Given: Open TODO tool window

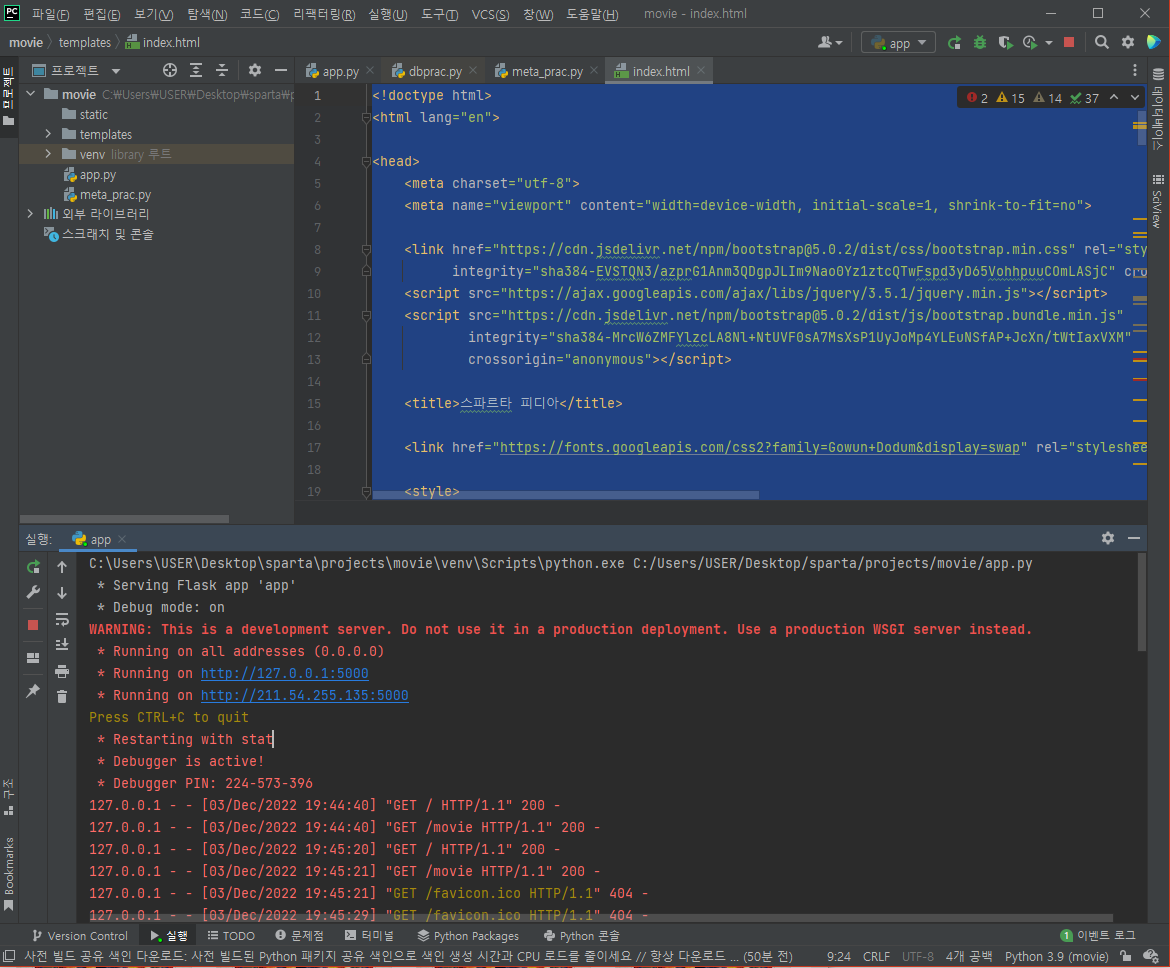Looking at the screenshot, I should click(x=231, y=936).
